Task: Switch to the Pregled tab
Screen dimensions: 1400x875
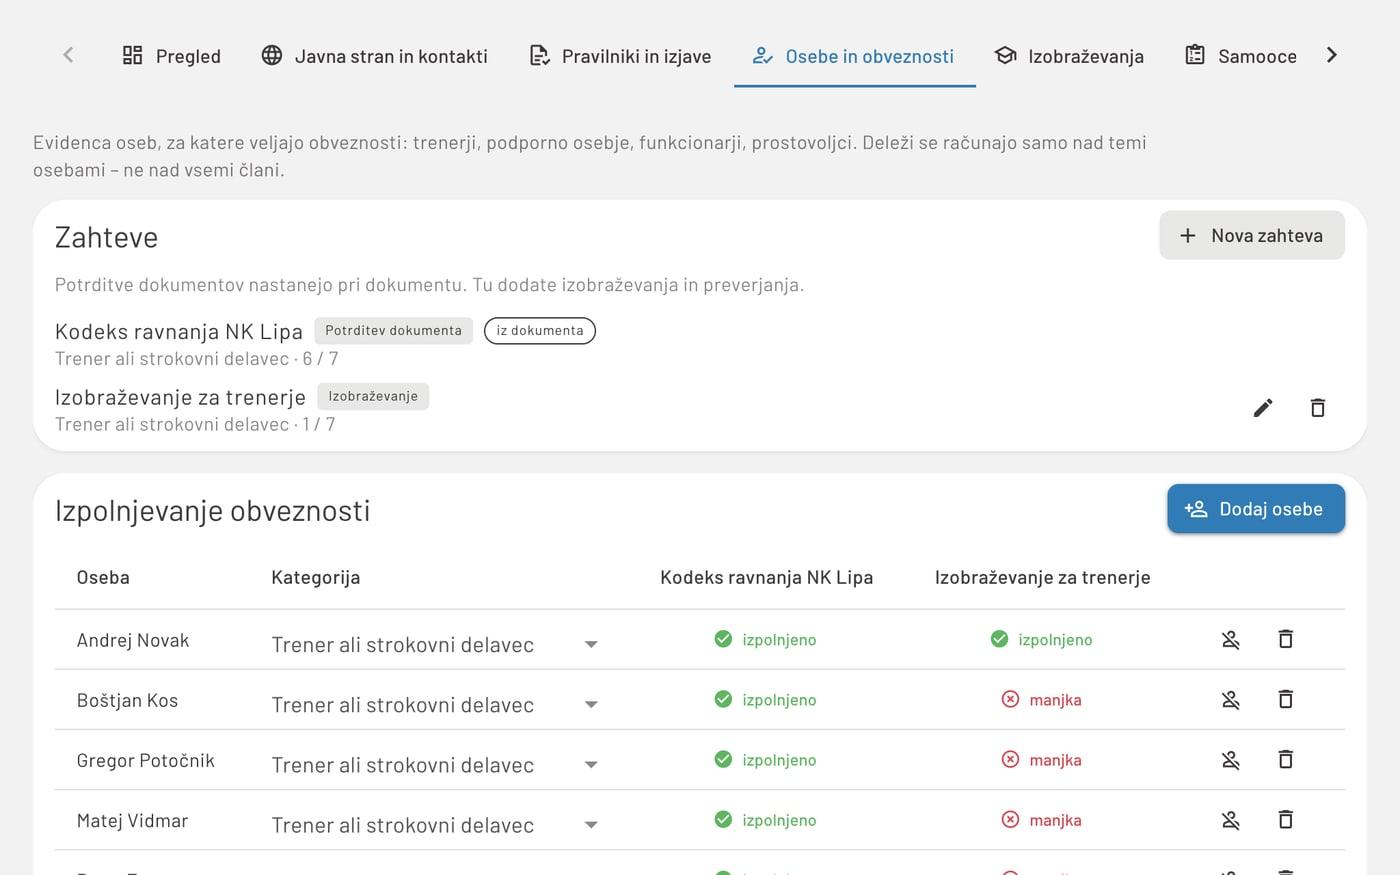Action: [x=171, y=56]
